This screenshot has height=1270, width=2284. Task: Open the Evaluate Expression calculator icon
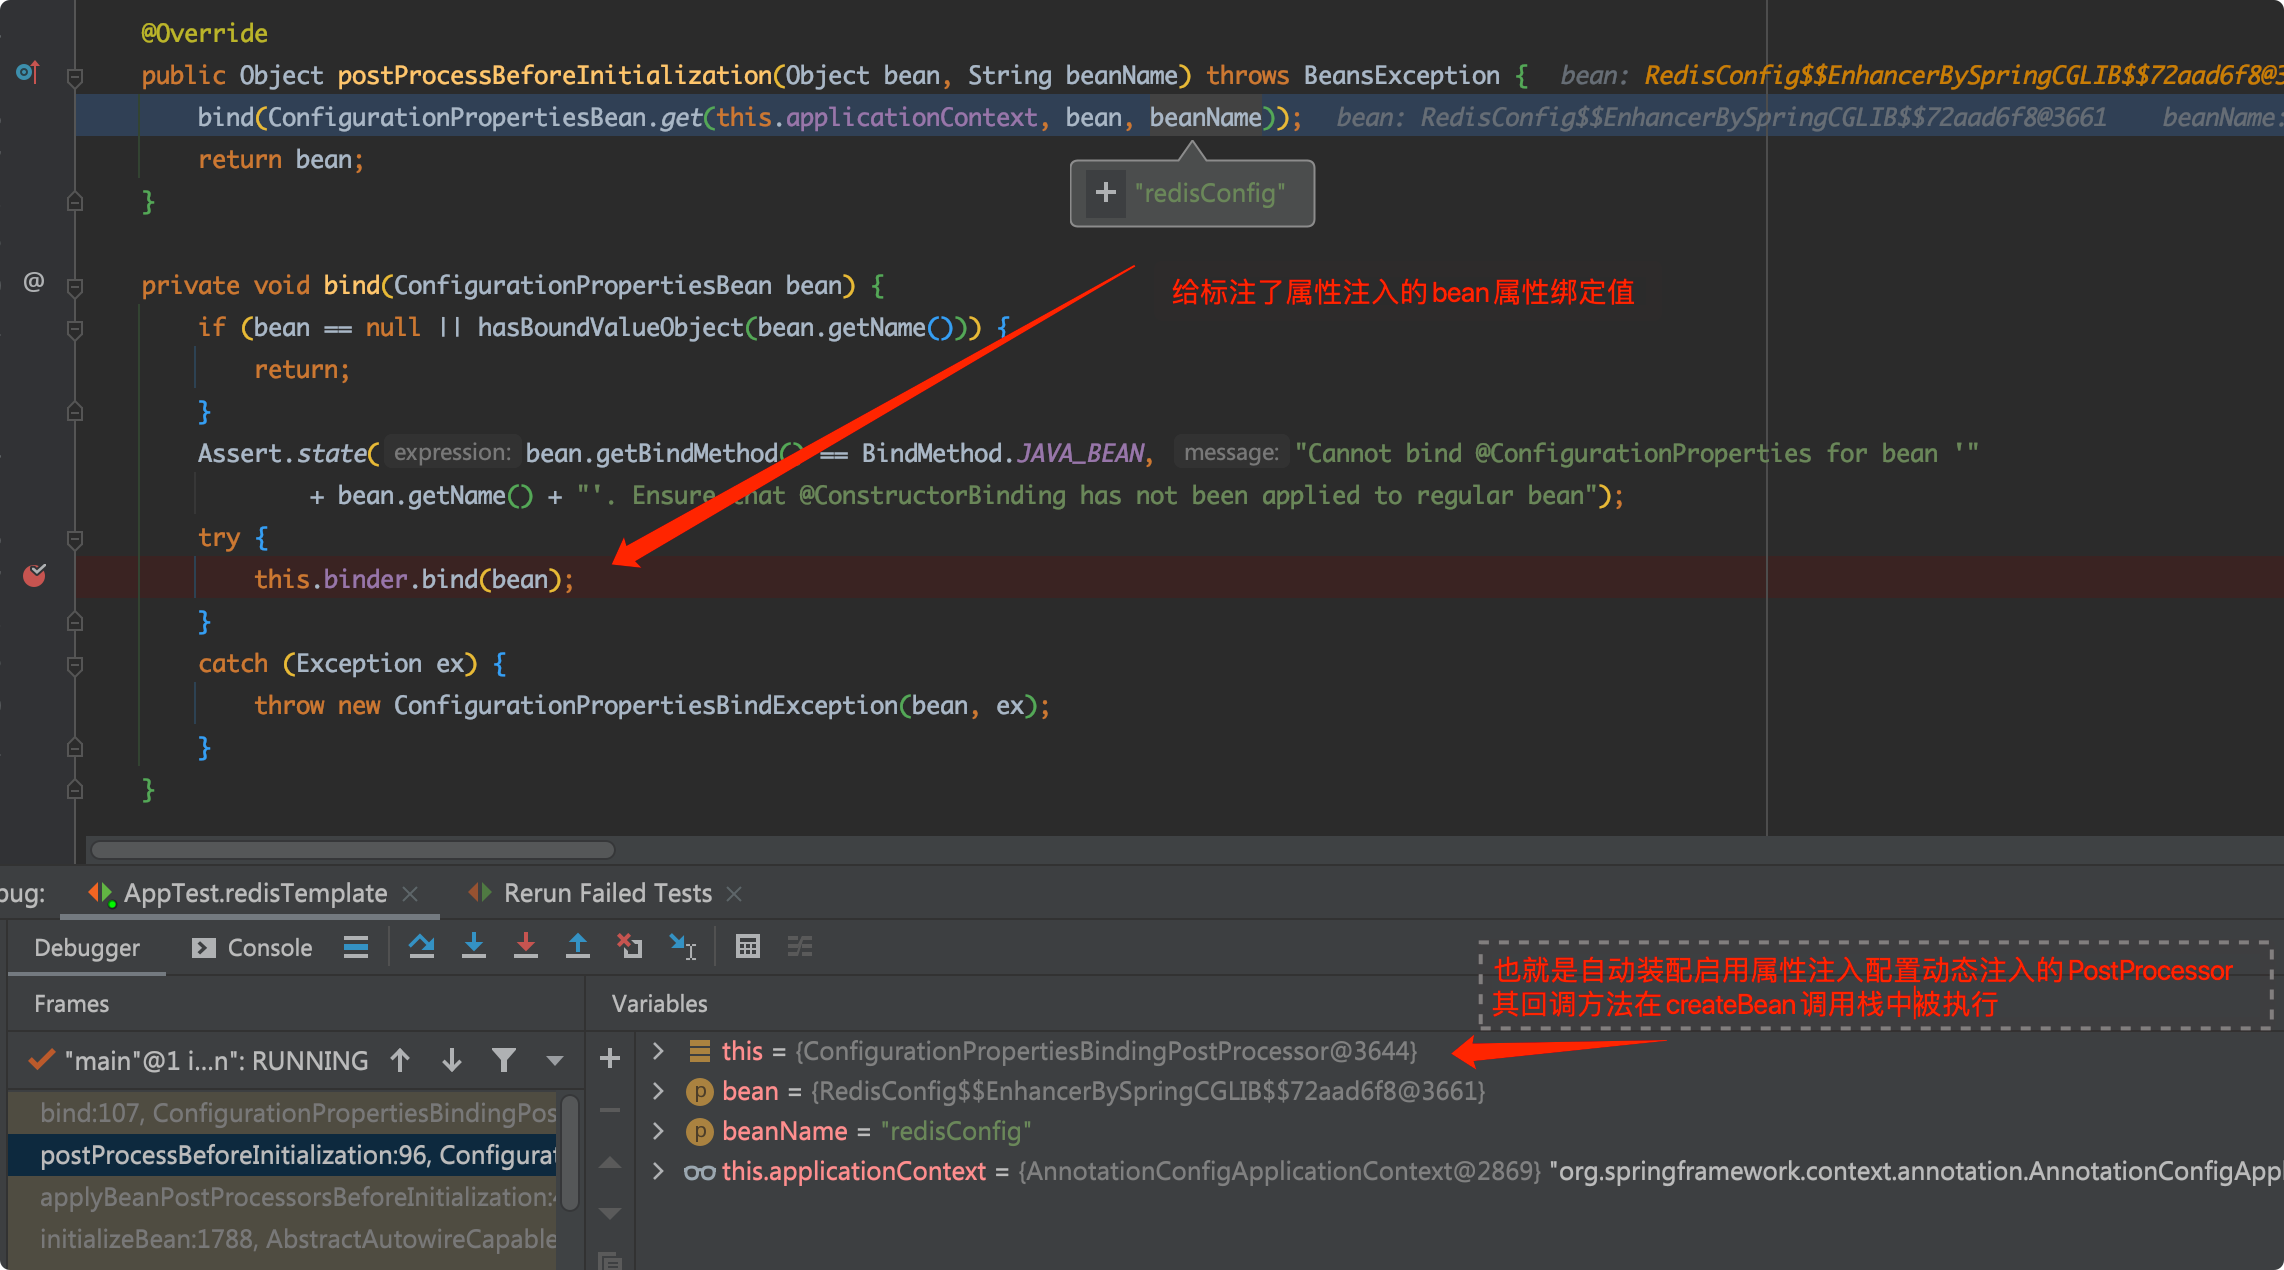pyautogui.click(x=748, y=946)
